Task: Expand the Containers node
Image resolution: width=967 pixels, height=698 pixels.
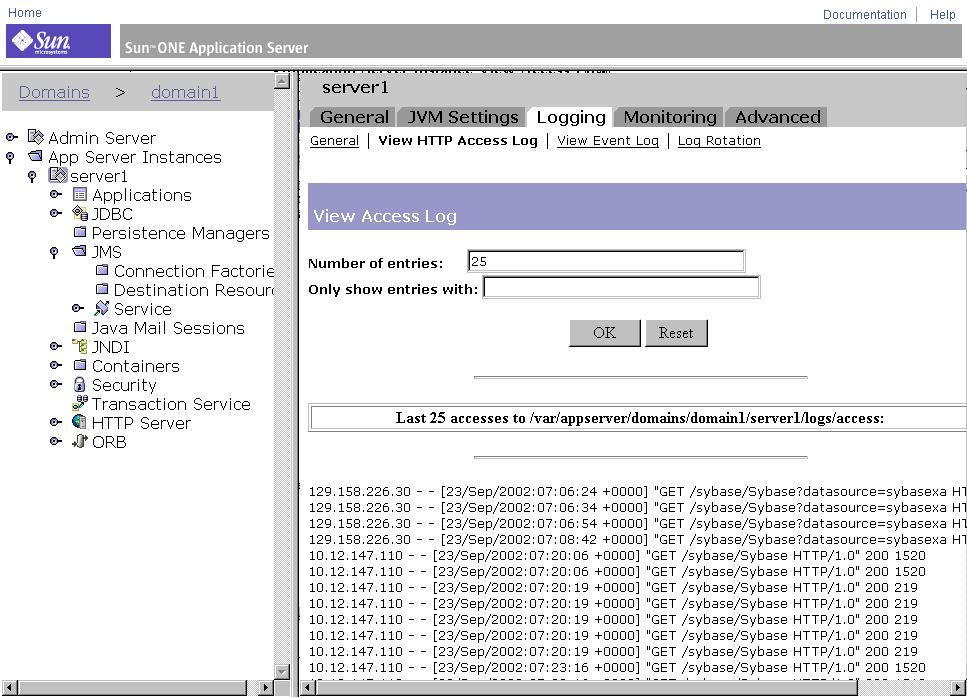Action: [56, 365]
